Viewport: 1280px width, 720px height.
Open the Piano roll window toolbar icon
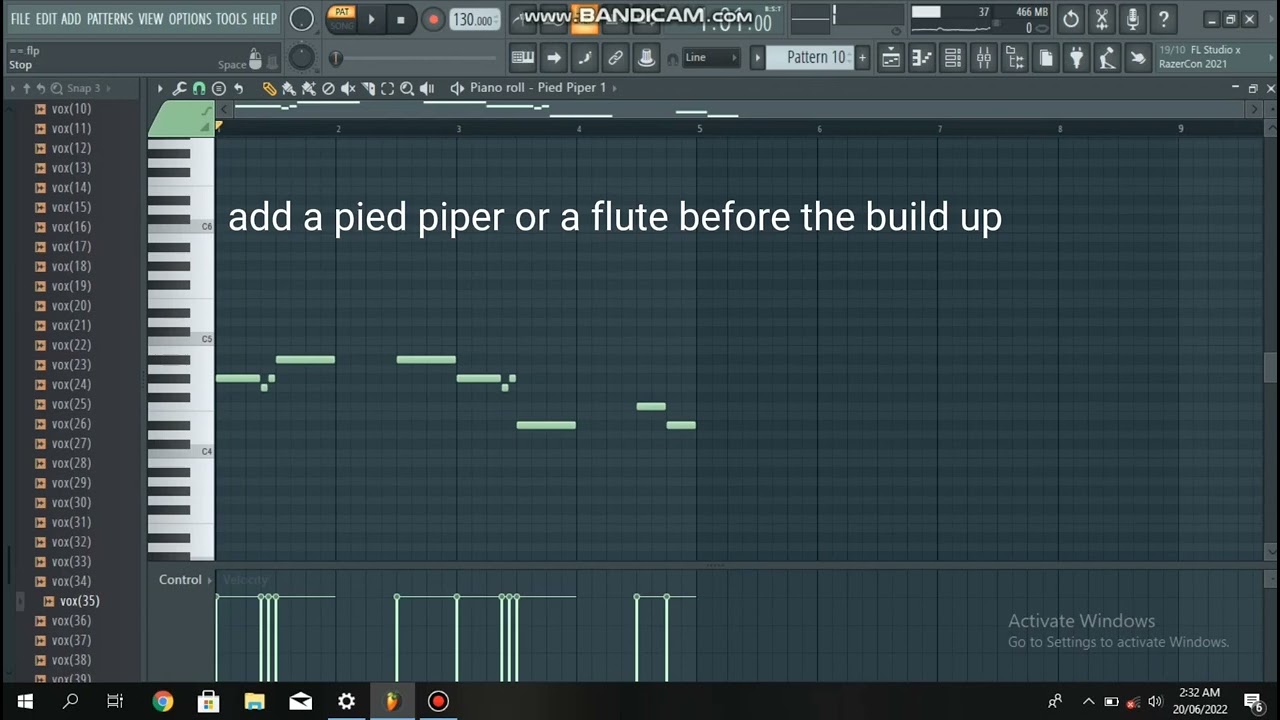coord(921,58)
